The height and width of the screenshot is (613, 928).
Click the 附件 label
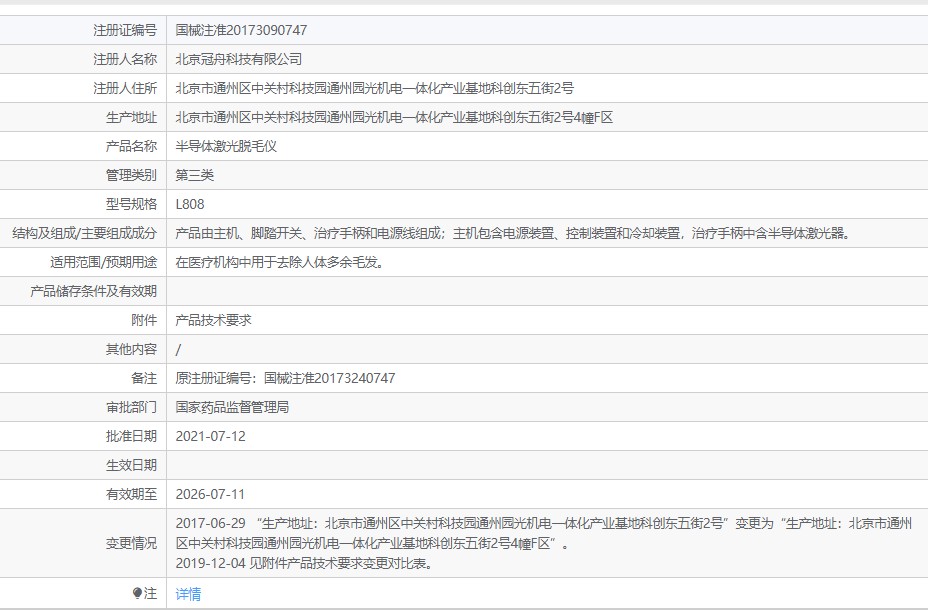click(144, 320)
